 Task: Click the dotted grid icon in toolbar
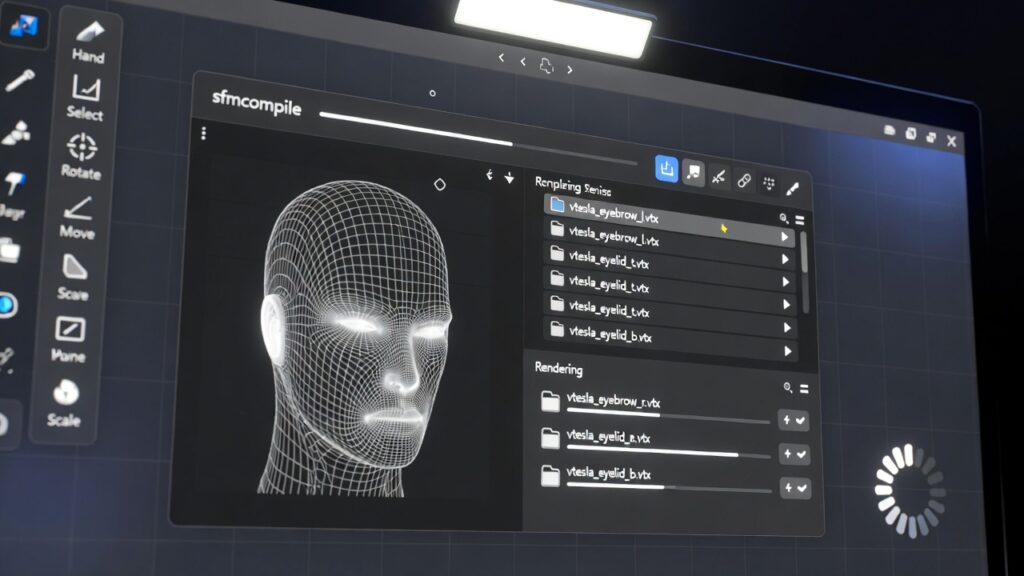pos(769,183)
